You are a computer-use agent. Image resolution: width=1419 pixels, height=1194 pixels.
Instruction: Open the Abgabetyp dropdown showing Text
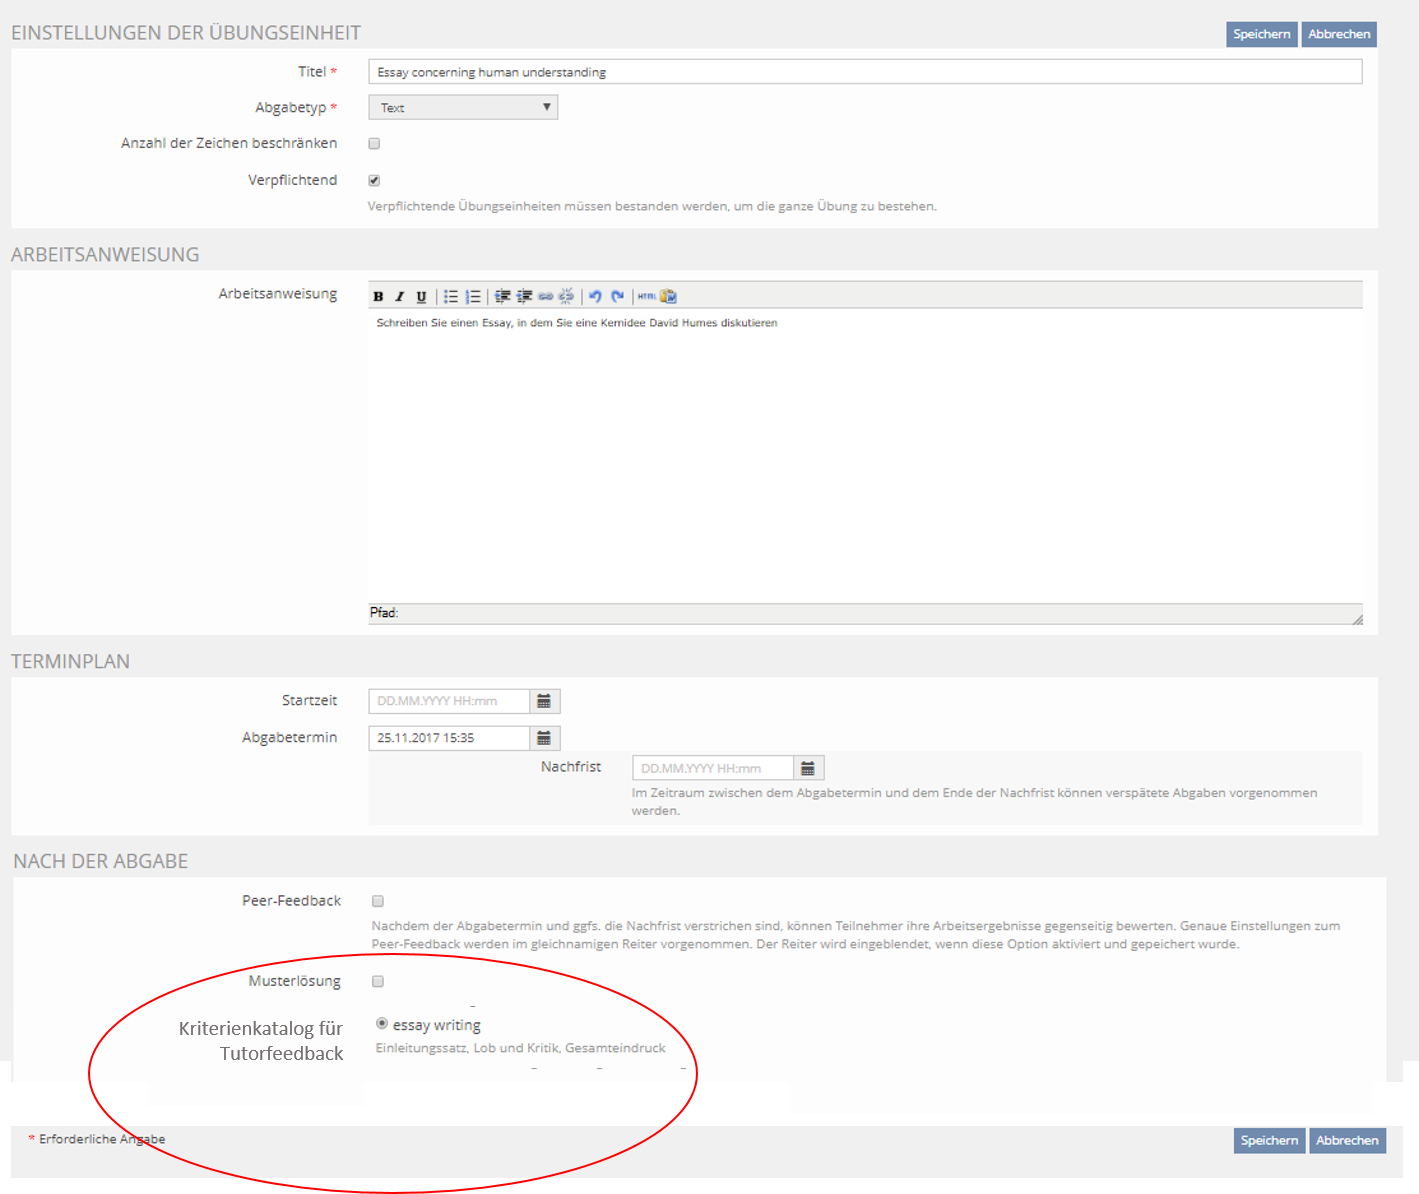coord(463,107)
